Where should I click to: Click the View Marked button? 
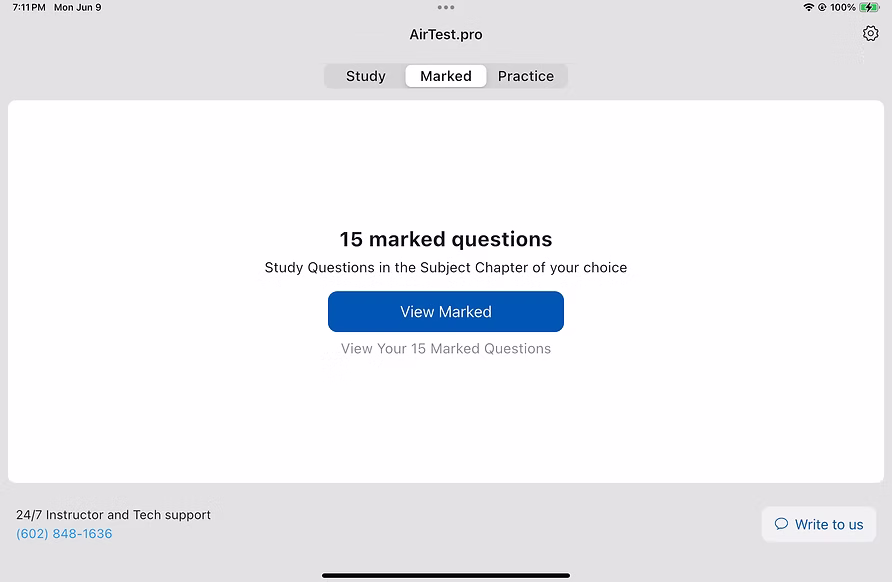(x=446, y=312)
